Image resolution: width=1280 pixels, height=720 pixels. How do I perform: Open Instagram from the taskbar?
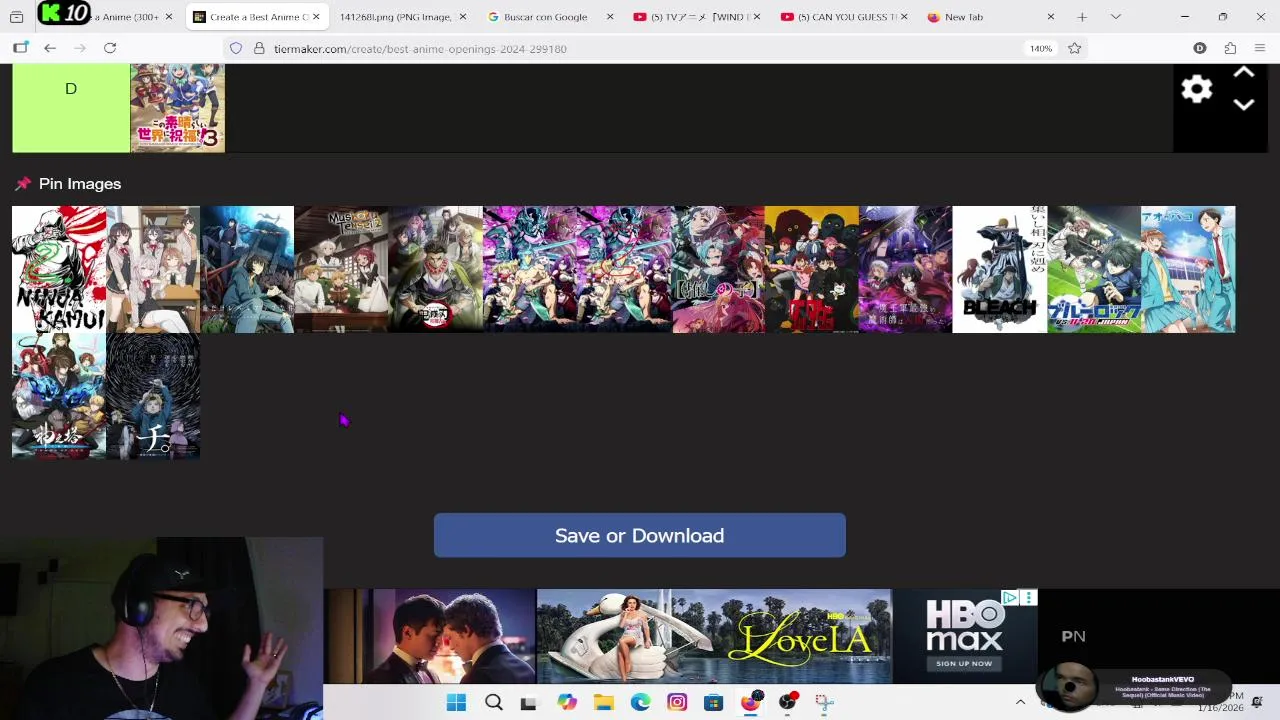[x=677, y=702]
